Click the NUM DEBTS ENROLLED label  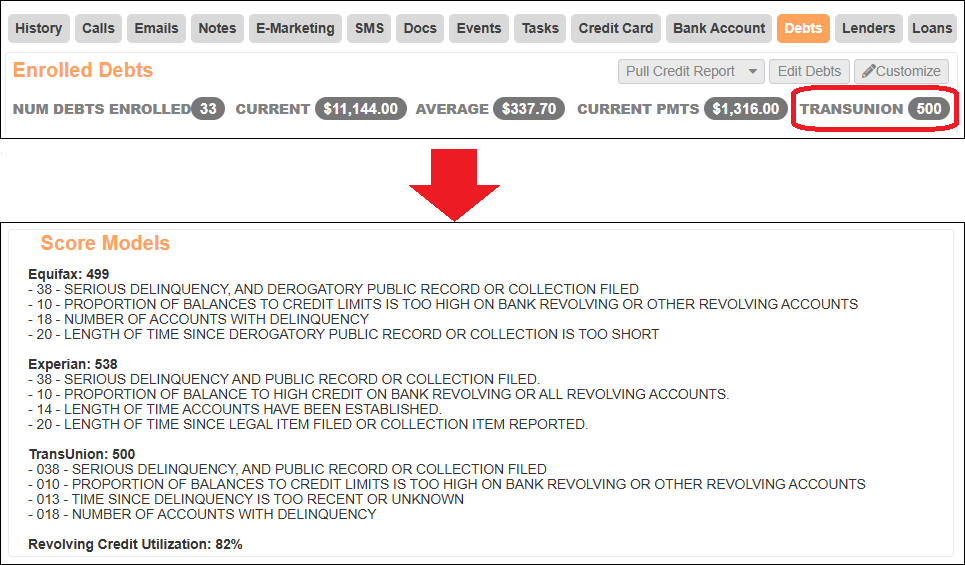tap(102, 109)
